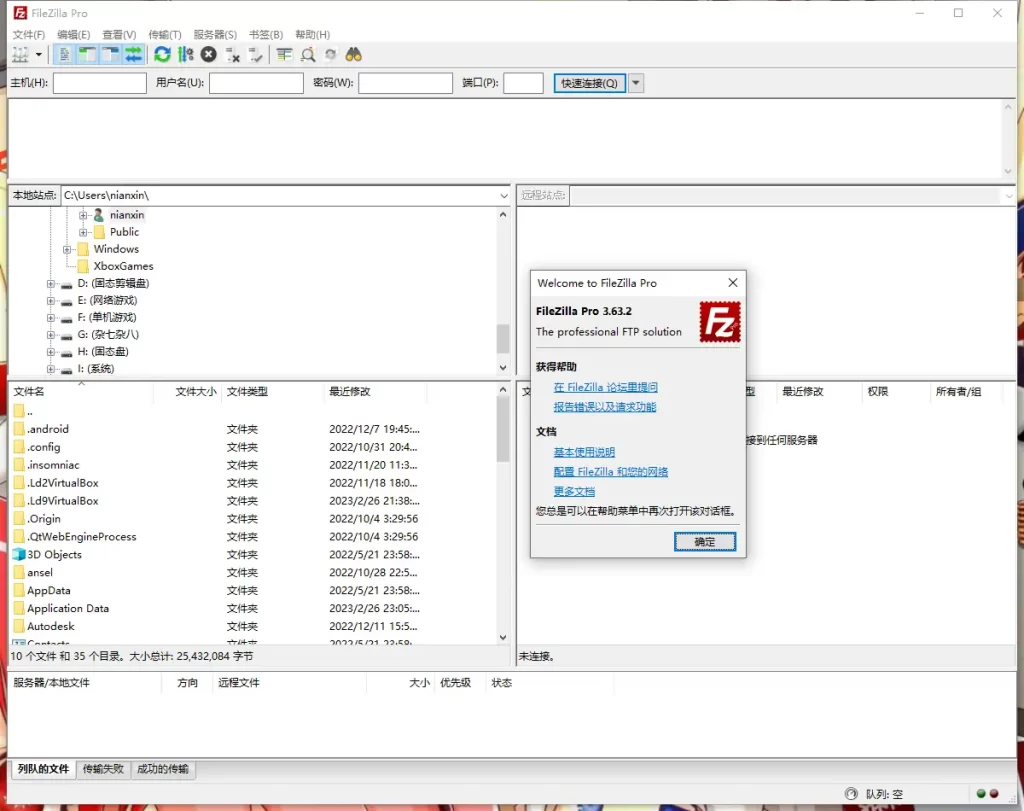Viewport: 1024px width, 811px height.
Task: Open the 服务器(S) menu
Action: pyautogui.click(x=215, y=35)
